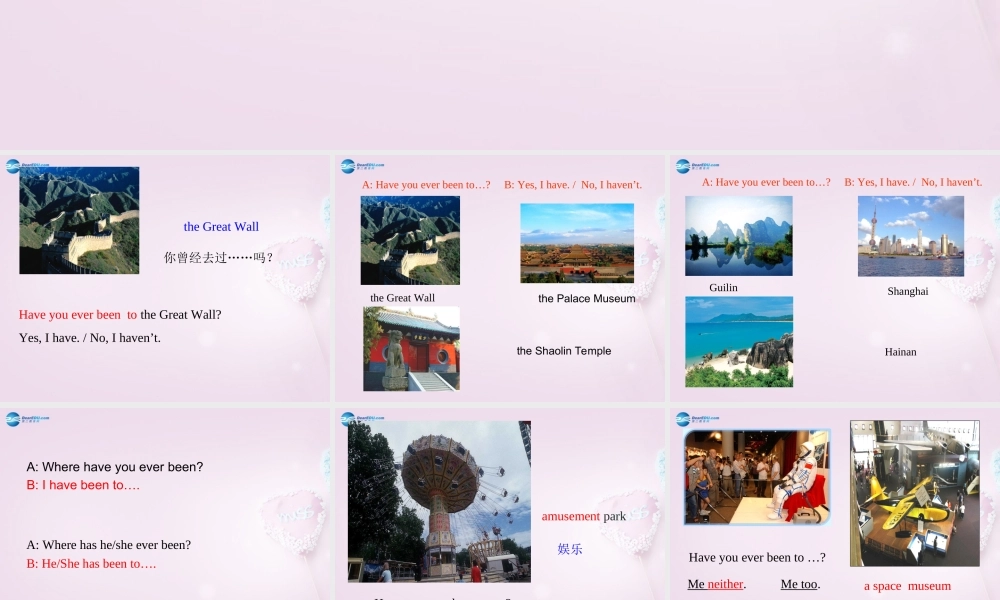Click the underlined 'Me neither.' text
The image size is (1000, 600).
point(717,584)
